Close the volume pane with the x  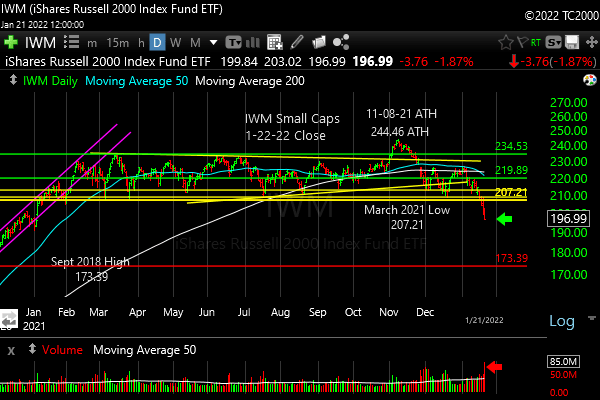coord(11,350)
